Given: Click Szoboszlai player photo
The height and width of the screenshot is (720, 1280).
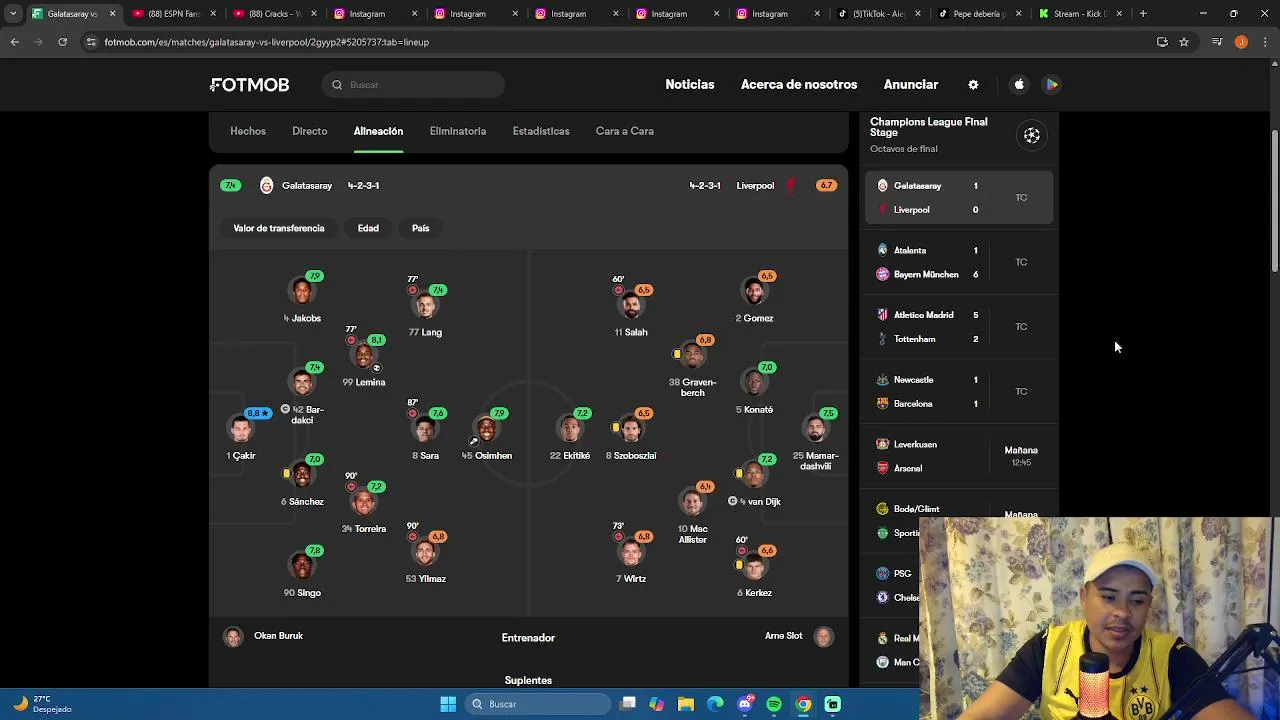Looking at the screenshot, I should [x=631, y=430].
